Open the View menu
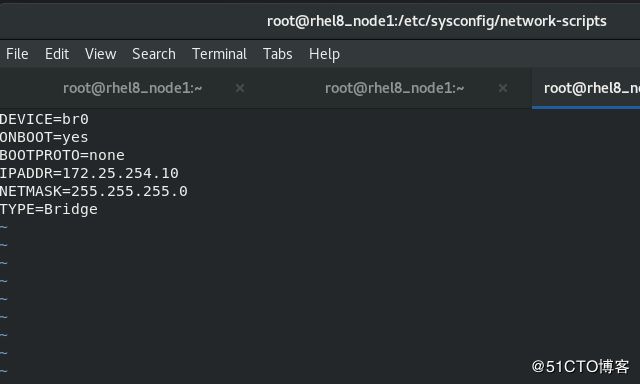Viewport: 640px width, 384px height. click(x=100, y=54)
